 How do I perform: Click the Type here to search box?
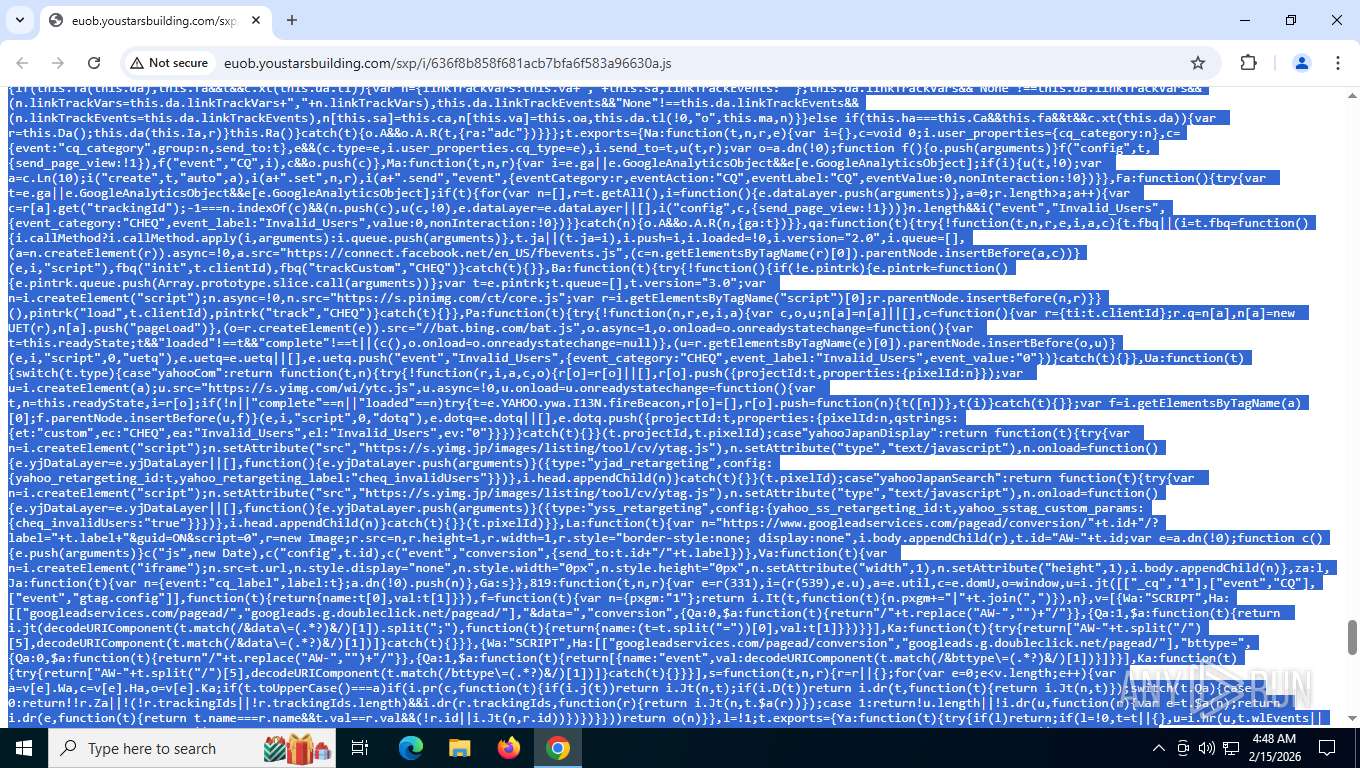pos(192,748)
